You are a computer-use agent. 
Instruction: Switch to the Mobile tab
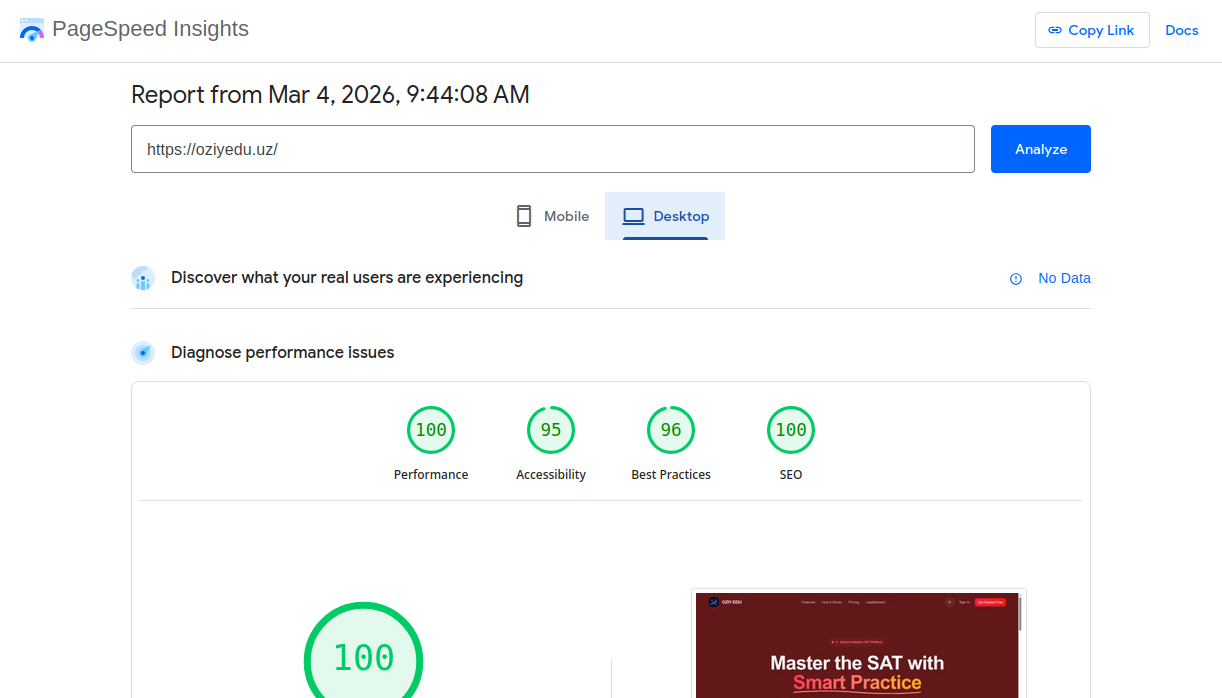tap(553, 216)
